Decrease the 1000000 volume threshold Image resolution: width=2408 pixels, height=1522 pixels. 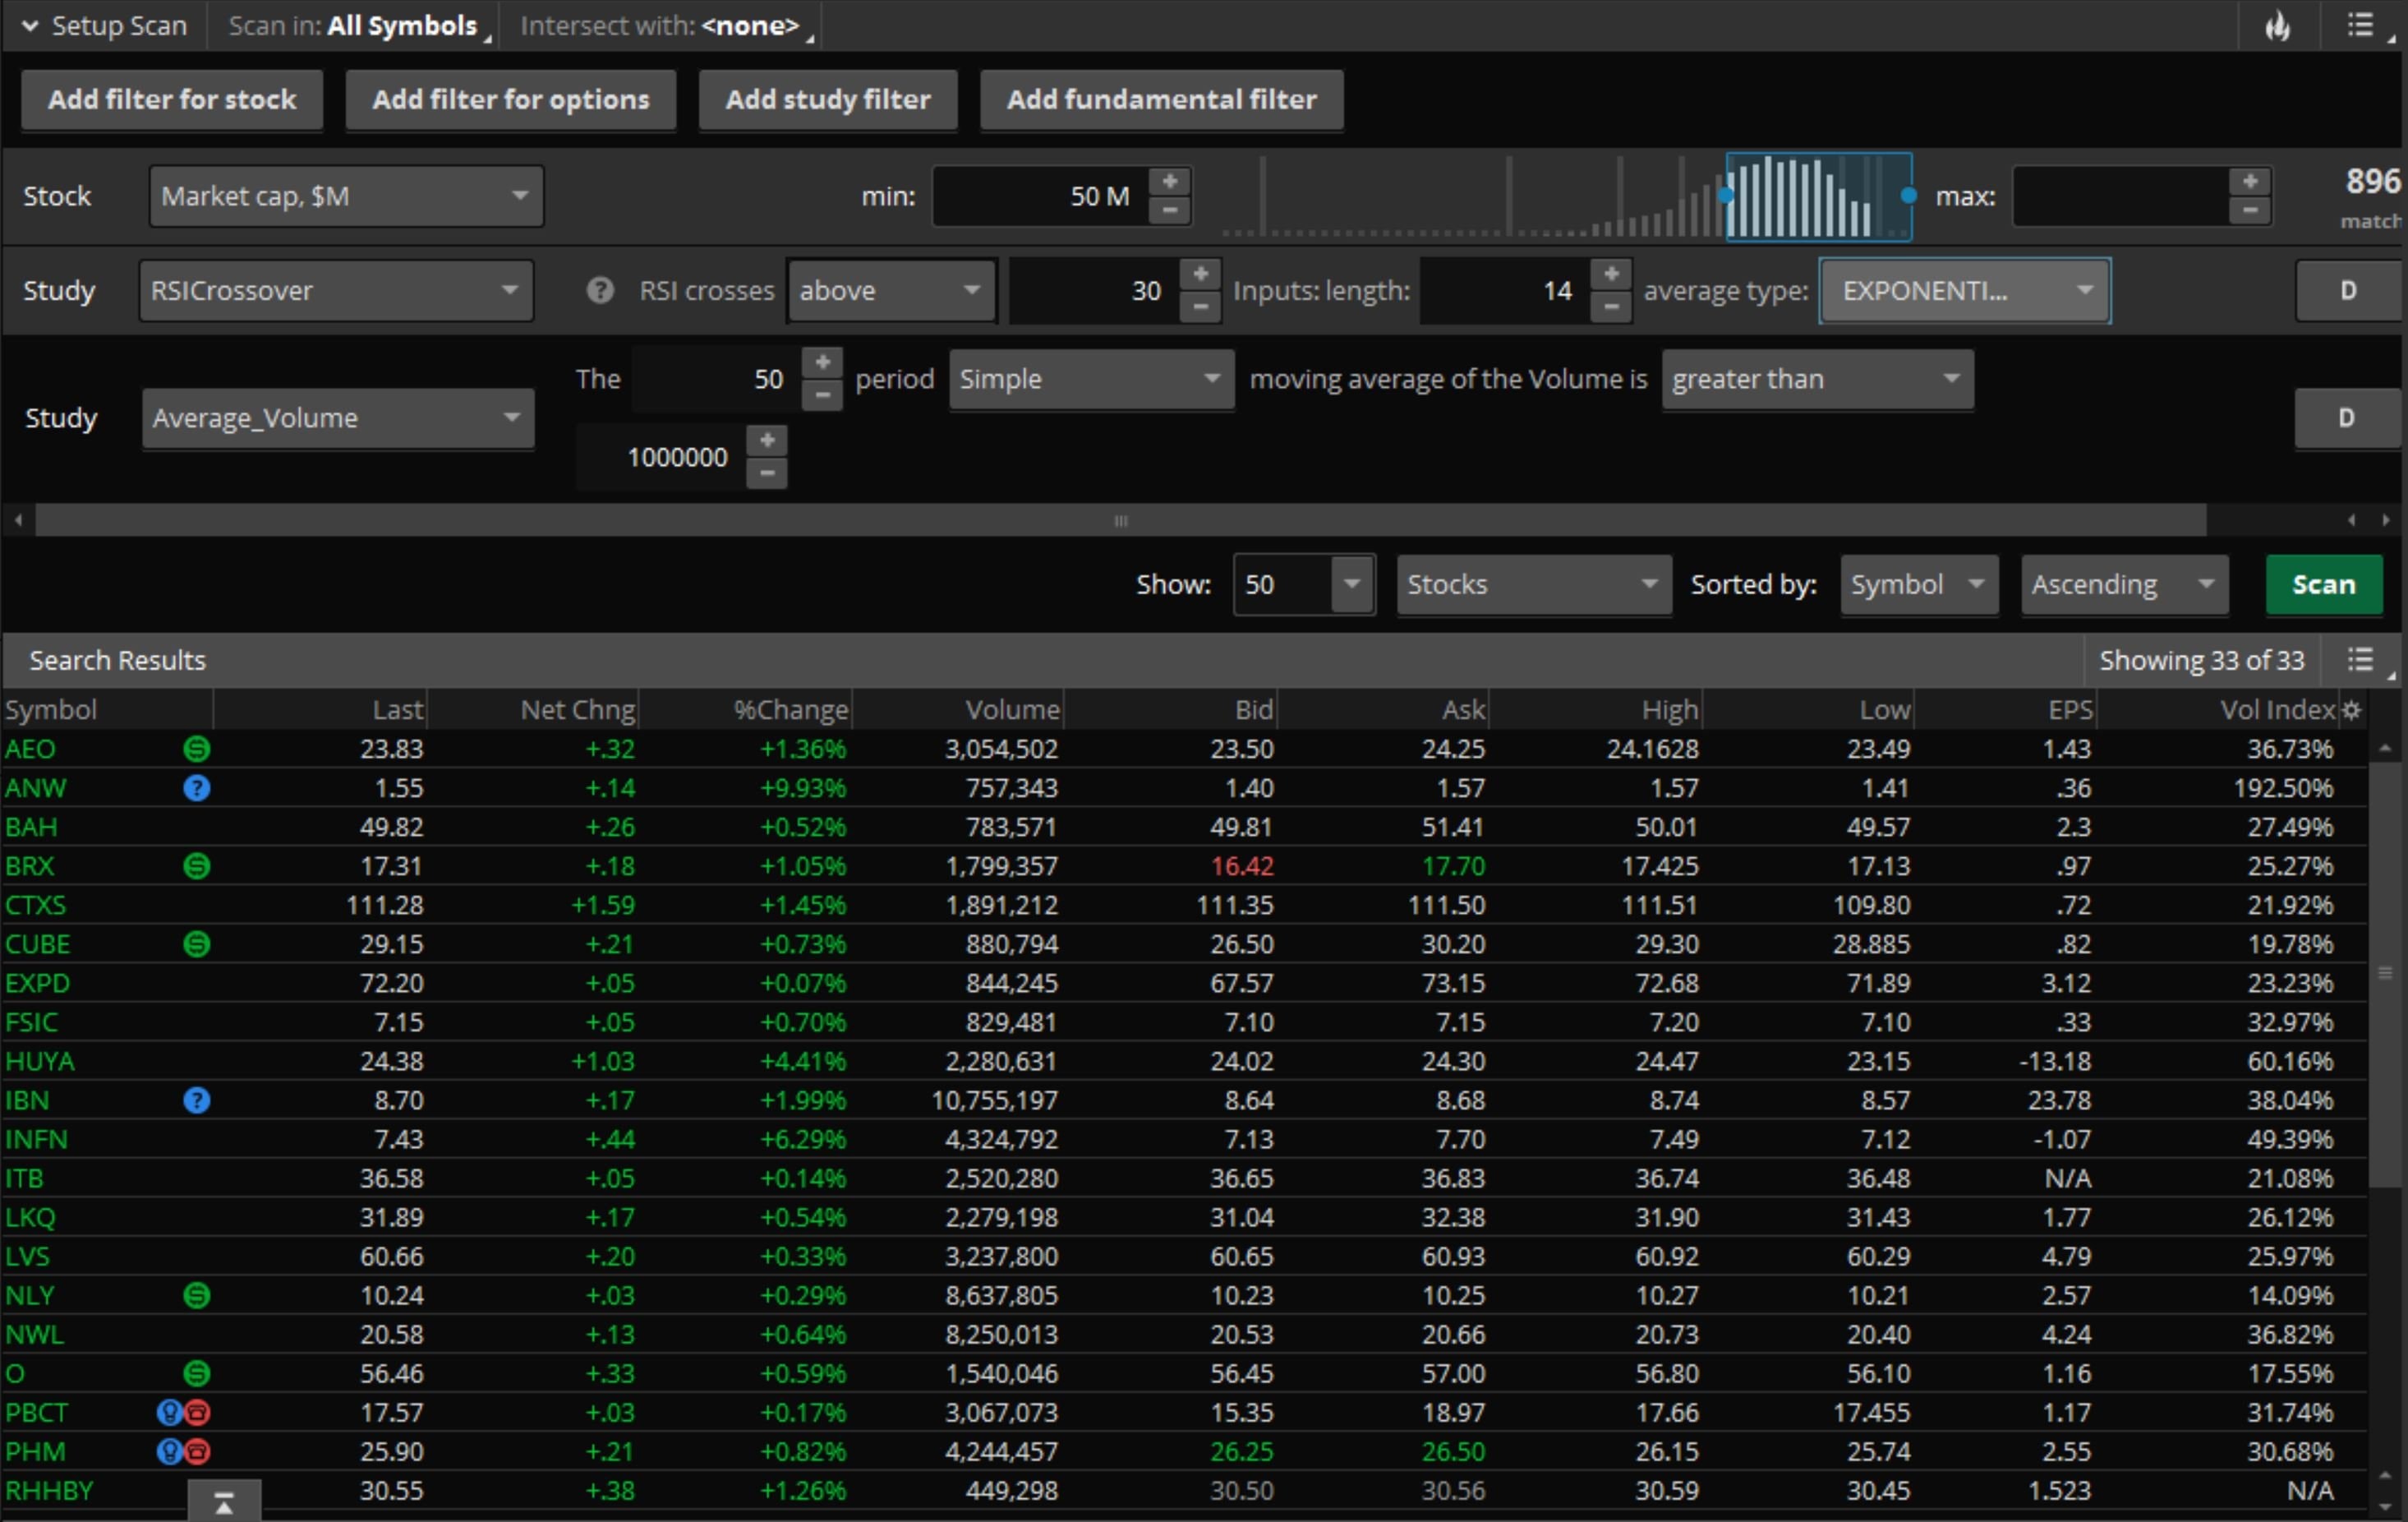coord(767,473)
